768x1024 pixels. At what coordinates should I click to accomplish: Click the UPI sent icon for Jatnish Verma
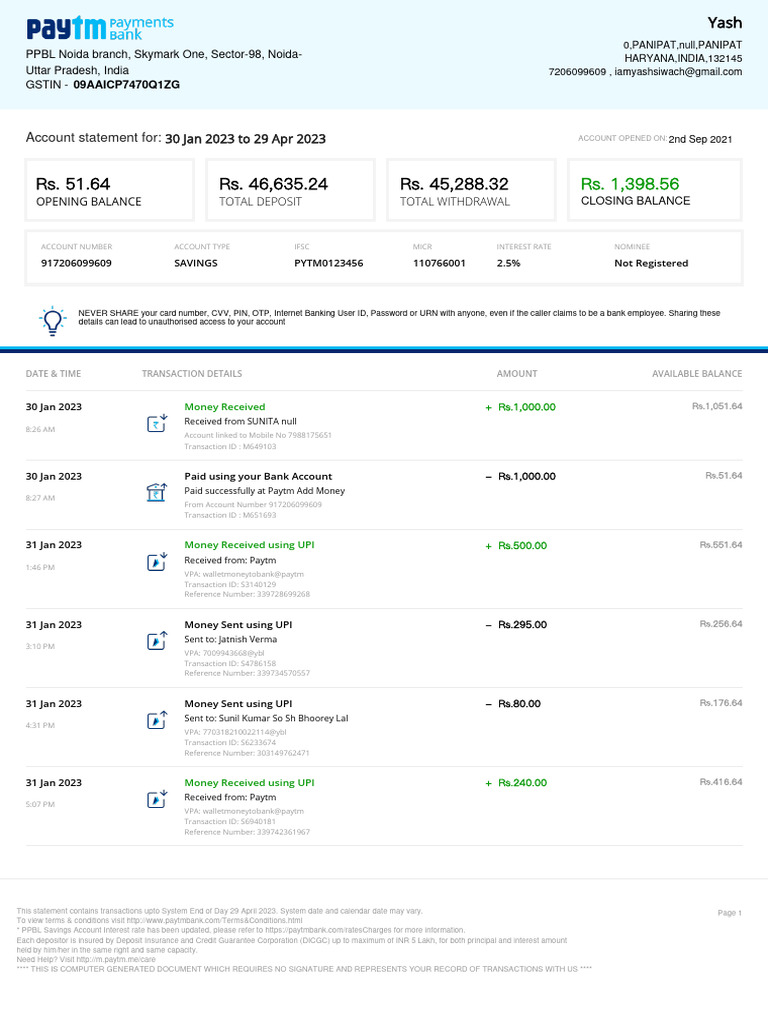point(157,641)
